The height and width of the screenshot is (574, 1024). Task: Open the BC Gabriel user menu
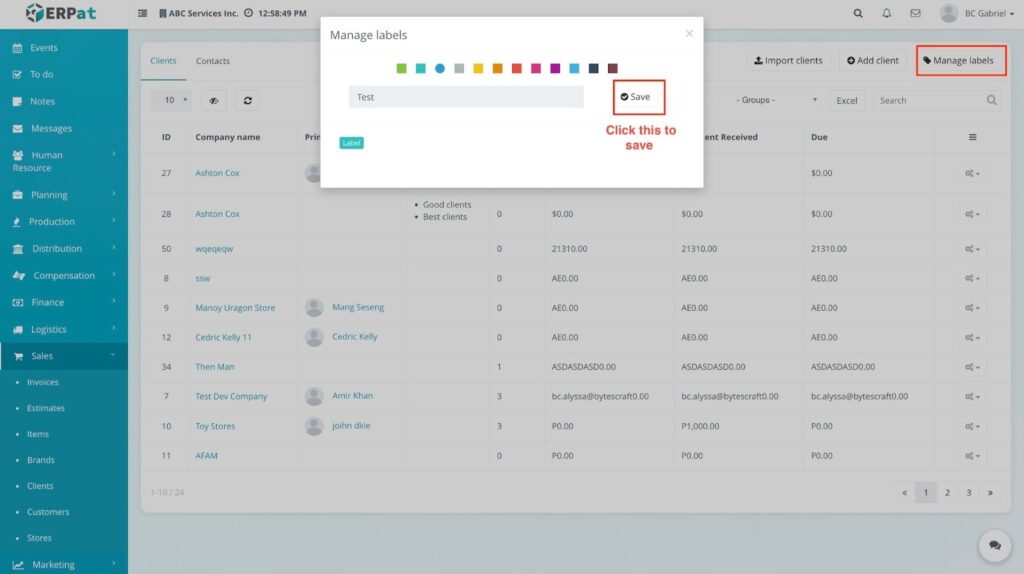975,14
